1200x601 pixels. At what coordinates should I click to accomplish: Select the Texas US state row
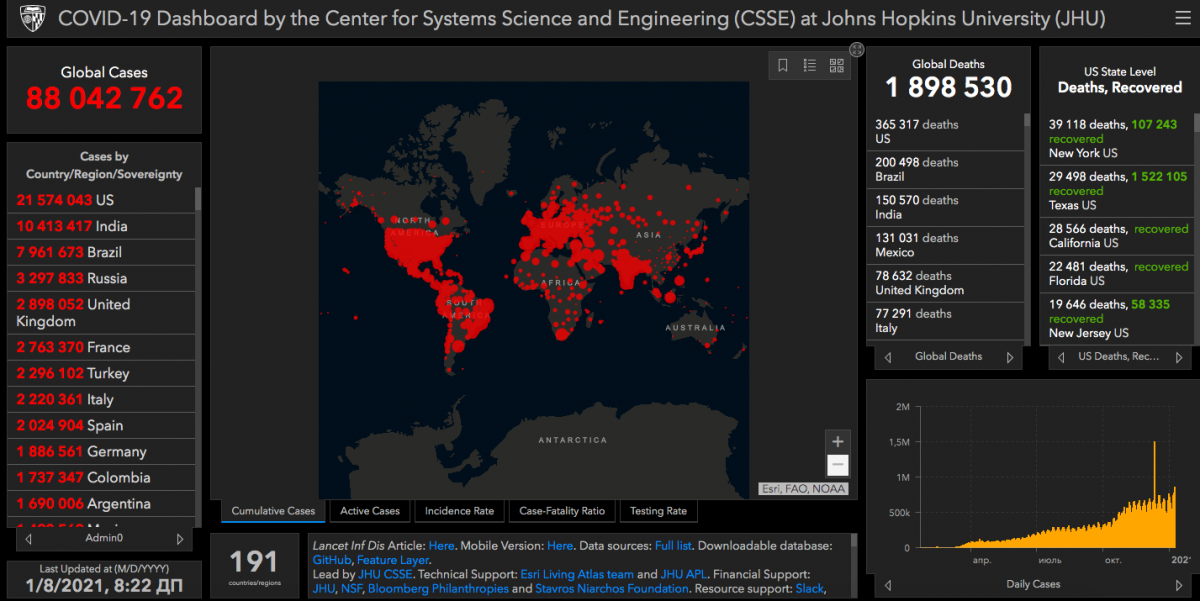point(1116,191)
